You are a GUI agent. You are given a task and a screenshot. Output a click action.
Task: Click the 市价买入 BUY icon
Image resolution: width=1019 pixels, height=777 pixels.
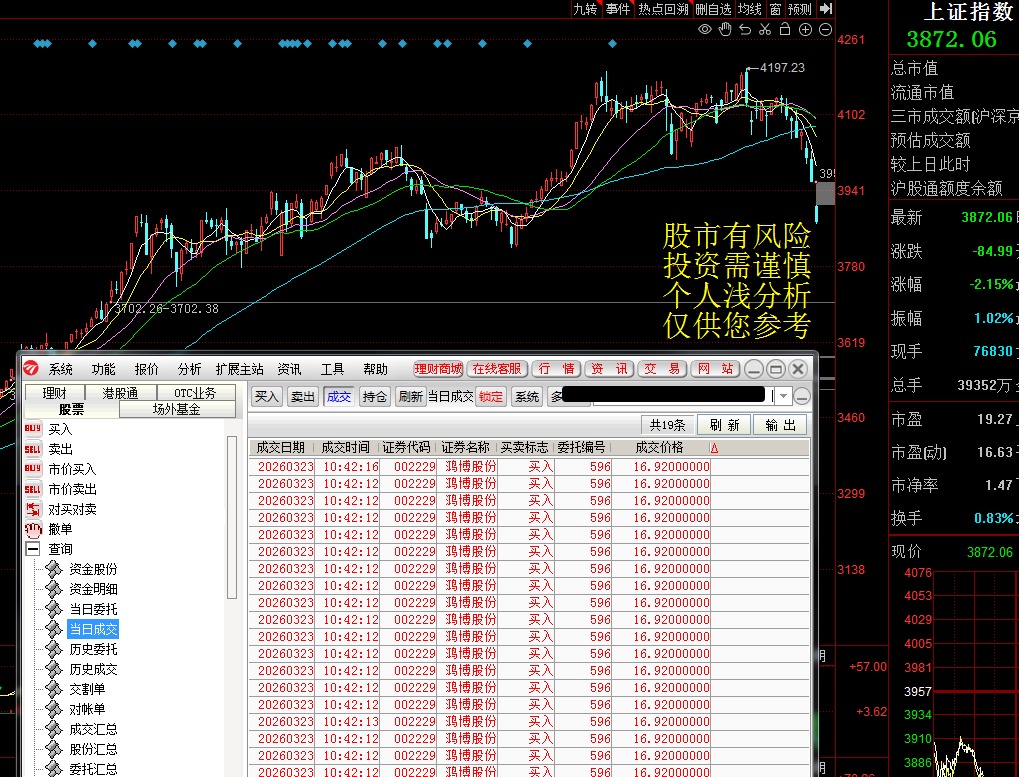click(33, 469)
